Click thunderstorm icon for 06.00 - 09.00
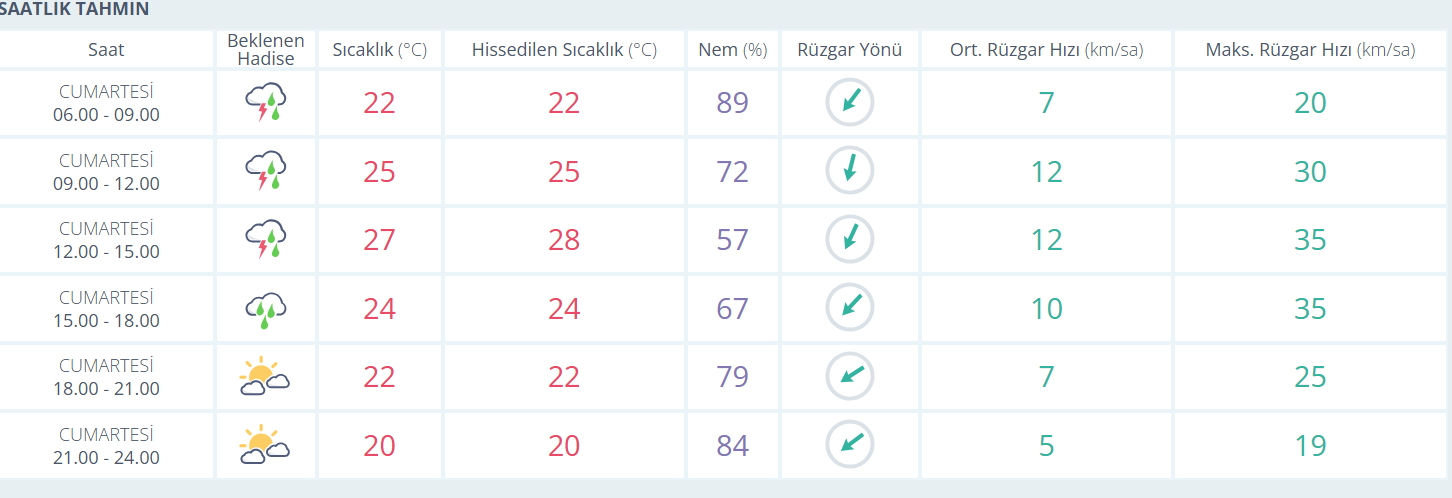1452x498 pixels. [x=266, y=103]
